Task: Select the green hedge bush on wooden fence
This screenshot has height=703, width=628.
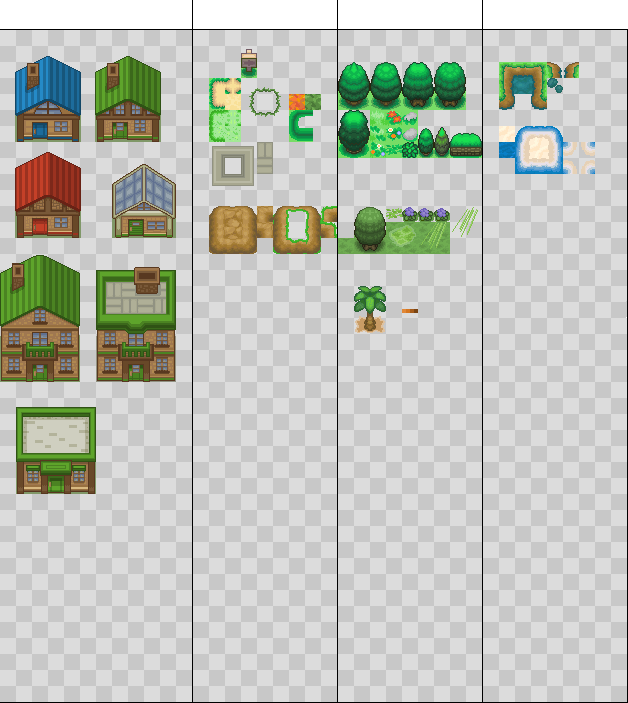Action: [466, 145]
